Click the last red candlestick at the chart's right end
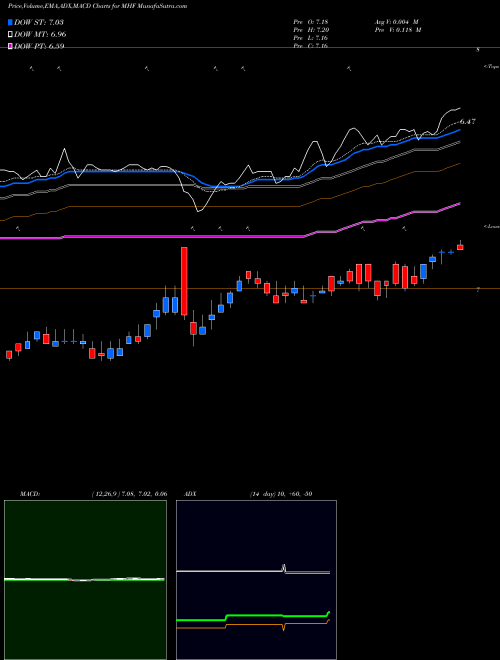 pos(460,247)
